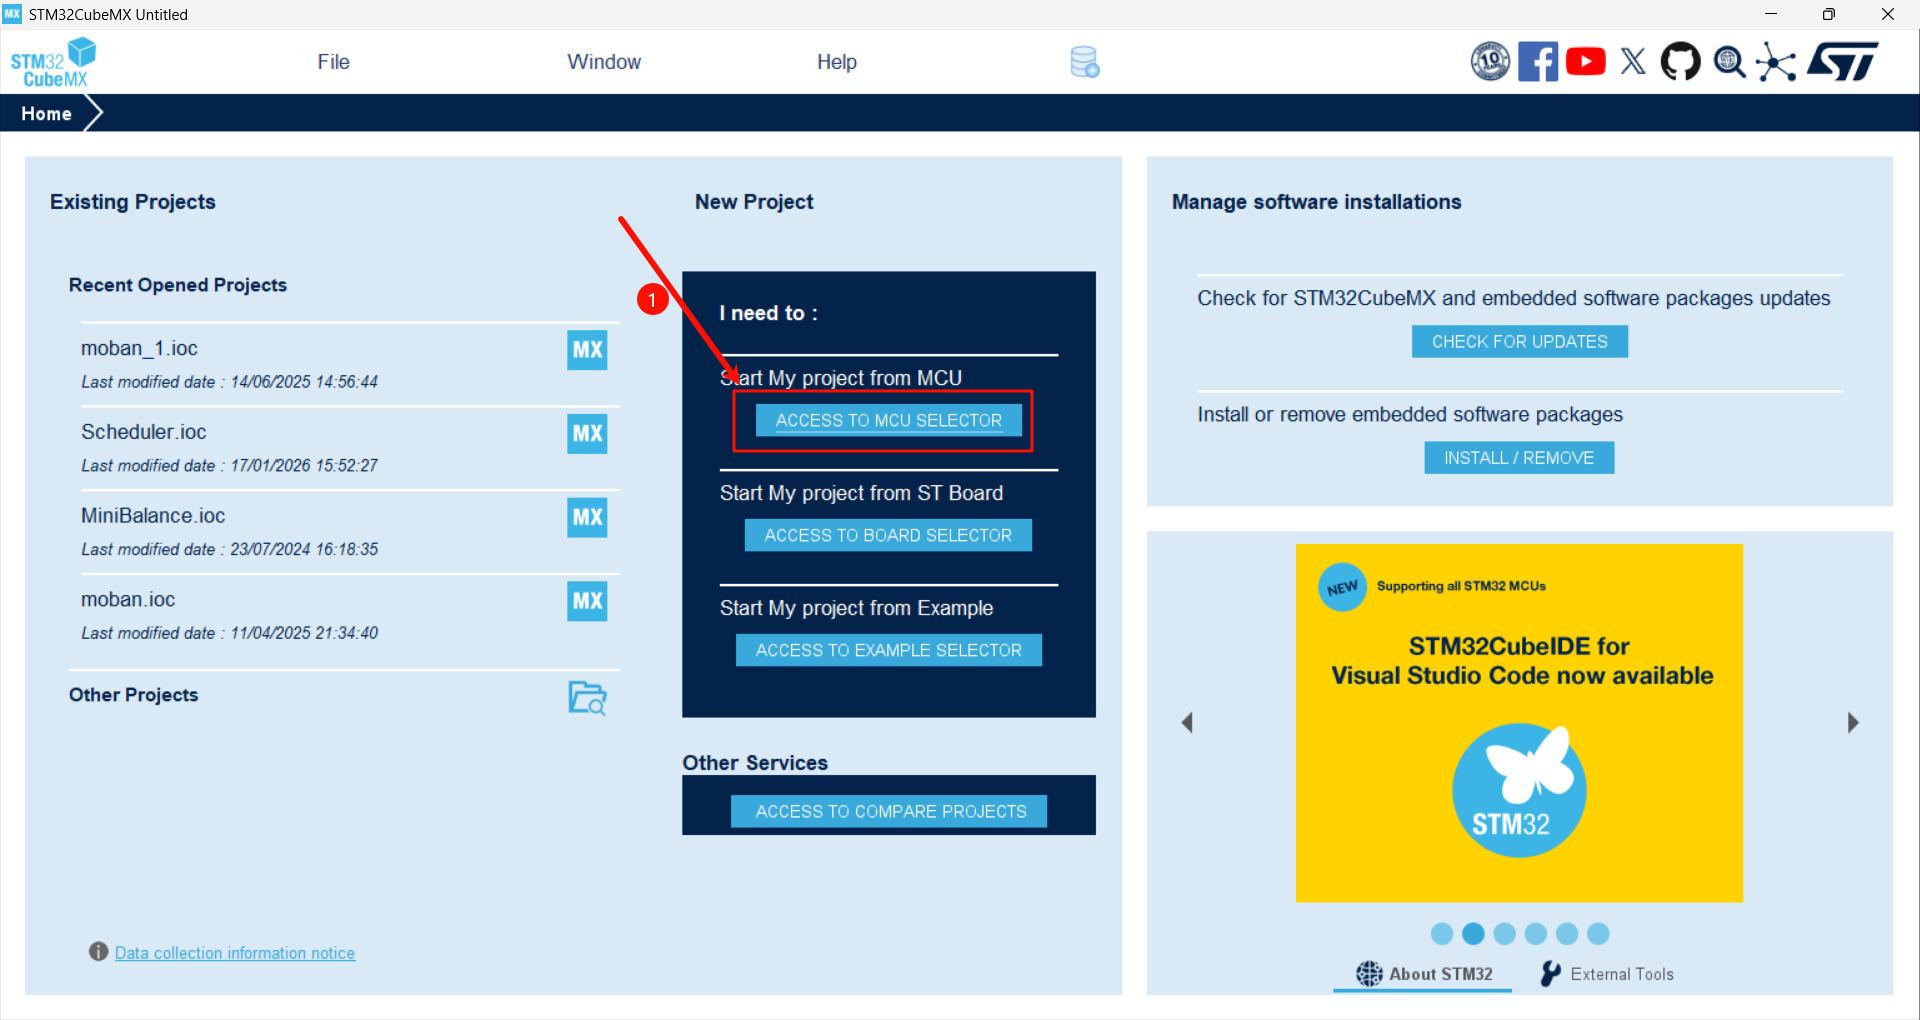
Task: Click the ST anniversary badge icon
Action: [1490, 61]
